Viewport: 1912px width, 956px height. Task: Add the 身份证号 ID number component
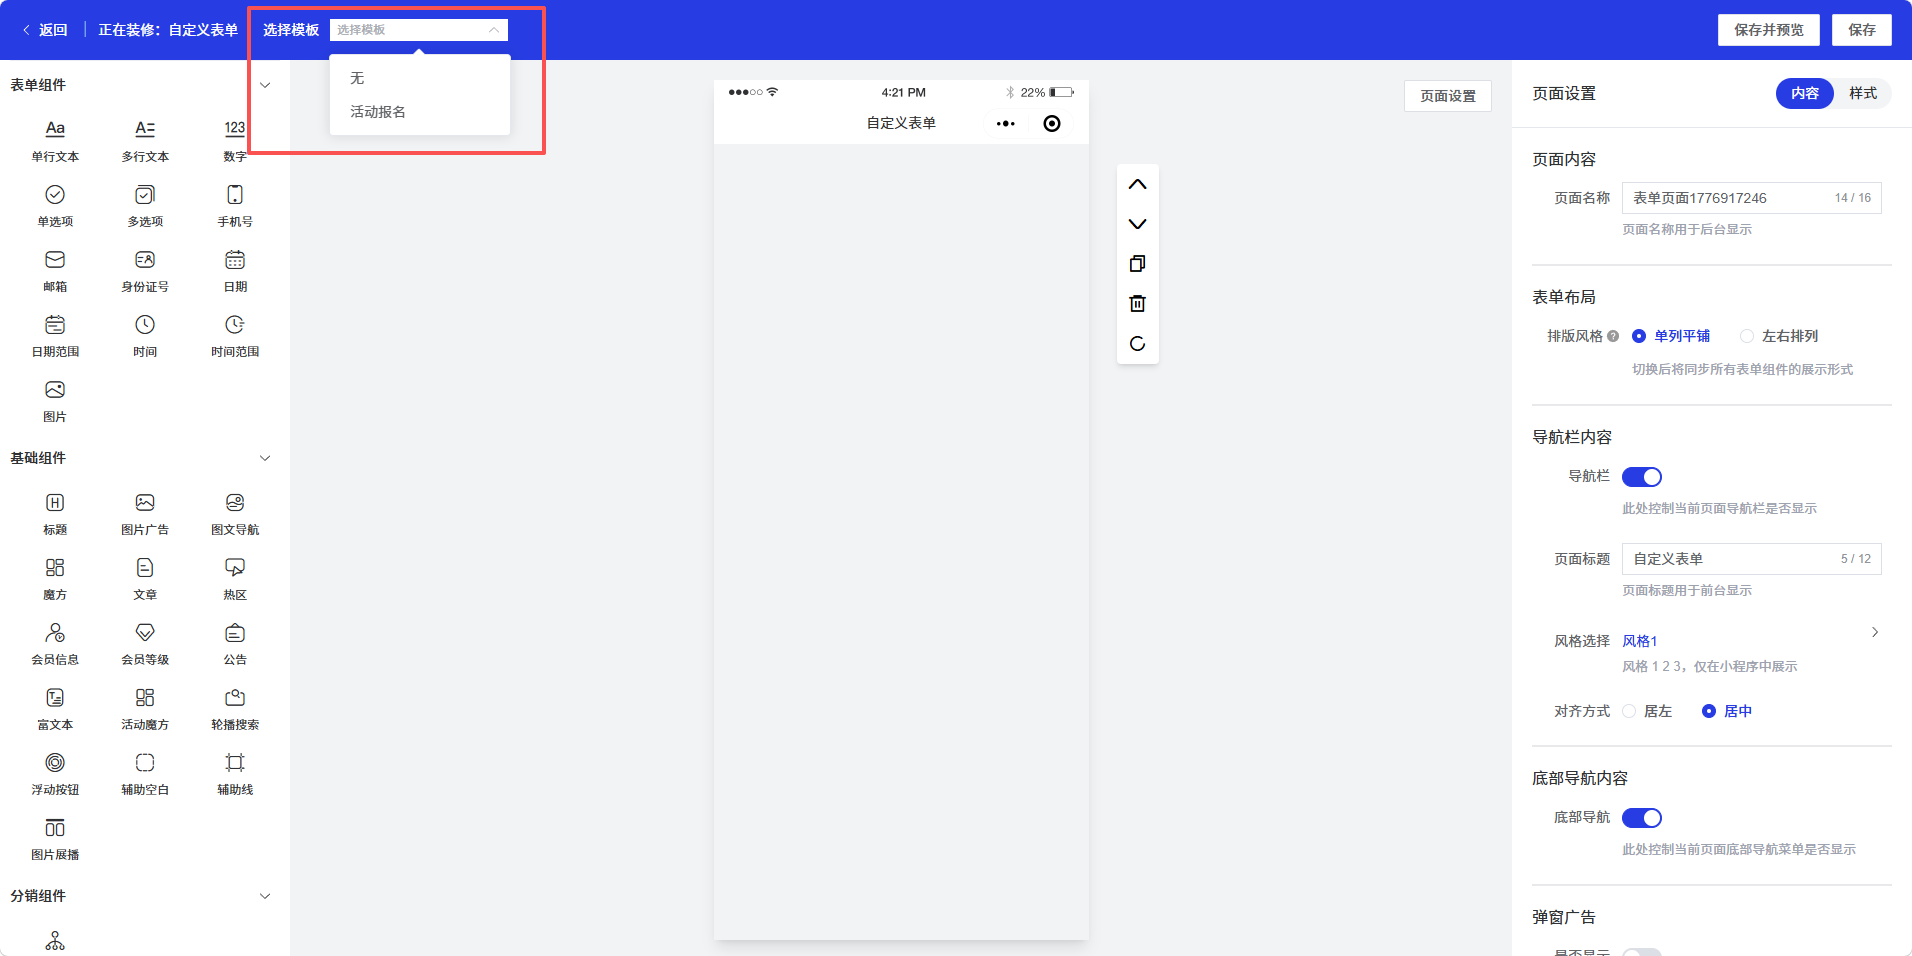pos(145,271)
